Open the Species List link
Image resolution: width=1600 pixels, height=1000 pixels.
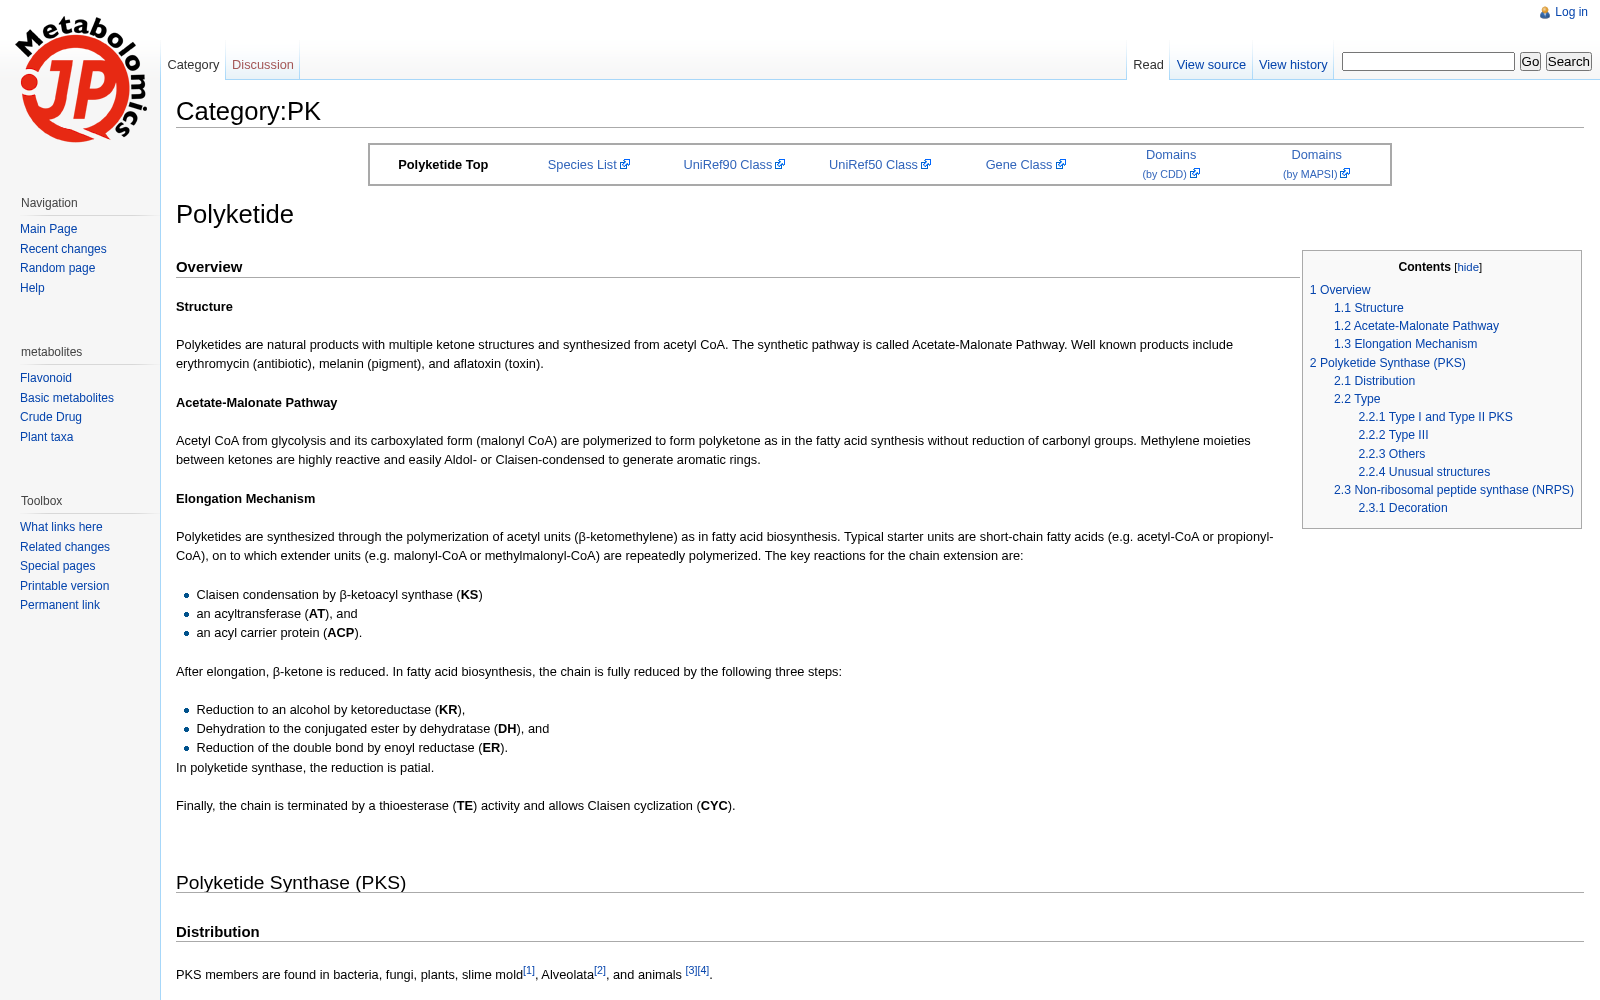(582, 165)
